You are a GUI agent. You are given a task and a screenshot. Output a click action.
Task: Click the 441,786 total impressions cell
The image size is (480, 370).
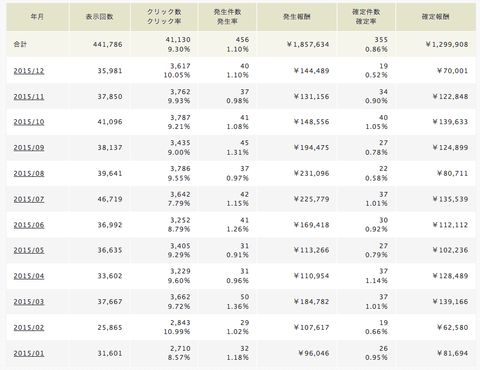click(108, 44)
